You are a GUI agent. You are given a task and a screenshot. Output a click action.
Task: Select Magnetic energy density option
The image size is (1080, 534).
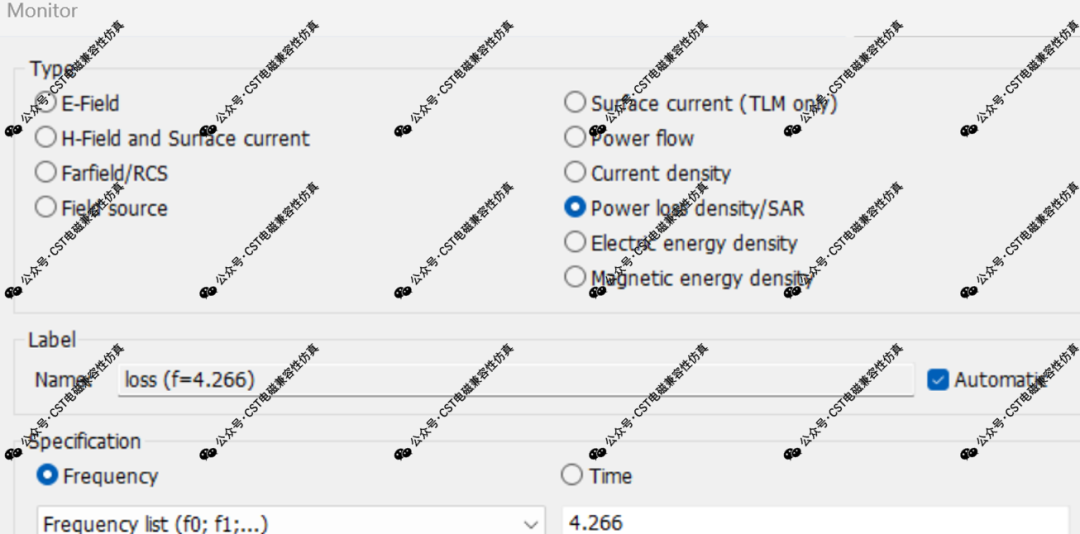(574, 277)
